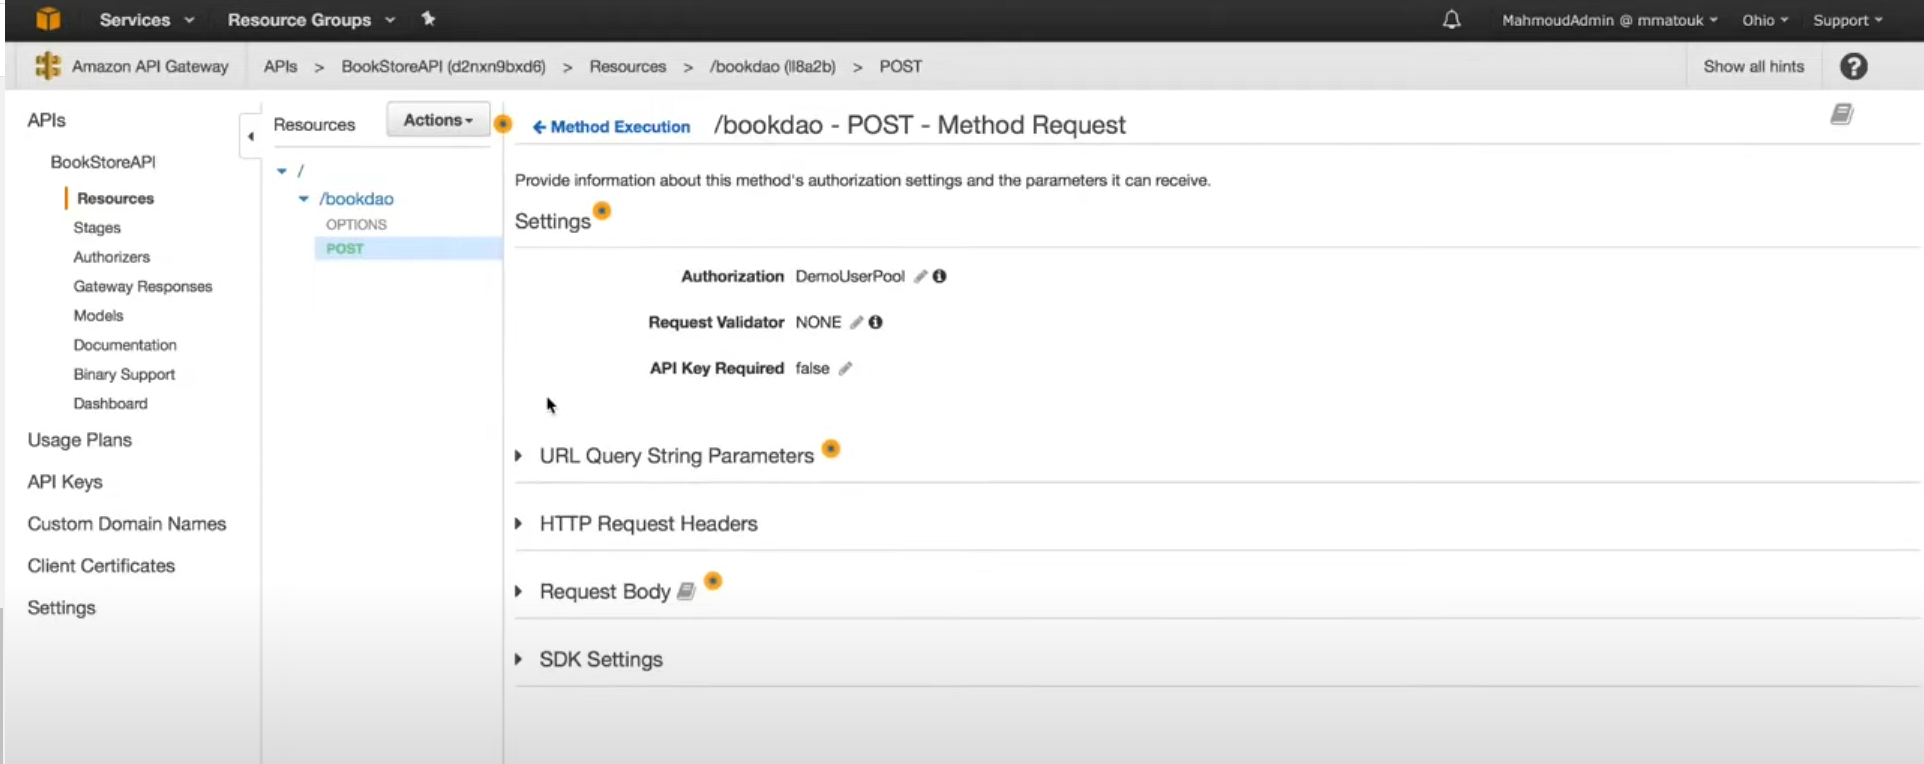
Task: Click the hint dot next to Settings heading
Action: pyautogui.click(x=602, y=211)
